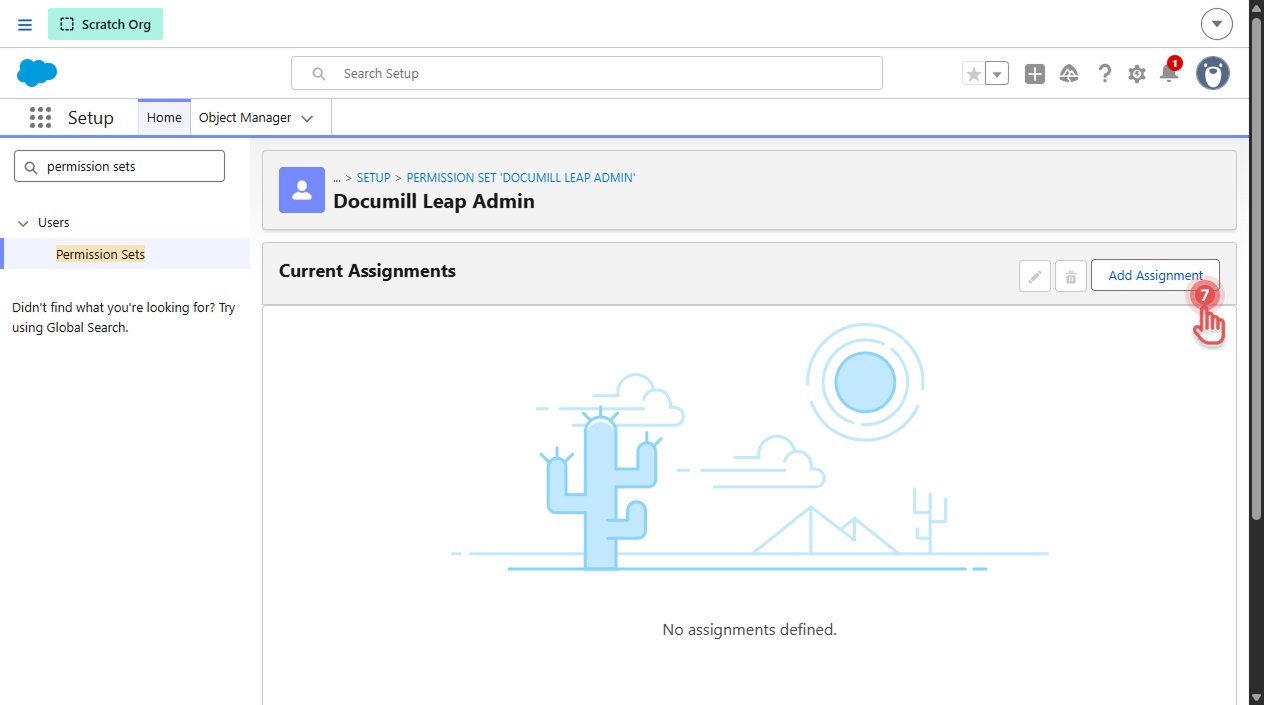
Task: Focus the Search Setup field
Action: click(587, 73)
